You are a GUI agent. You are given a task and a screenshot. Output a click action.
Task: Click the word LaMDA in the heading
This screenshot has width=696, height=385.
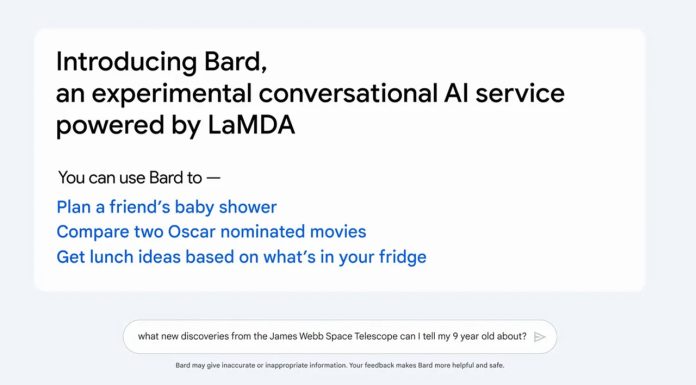coord(251,125)
